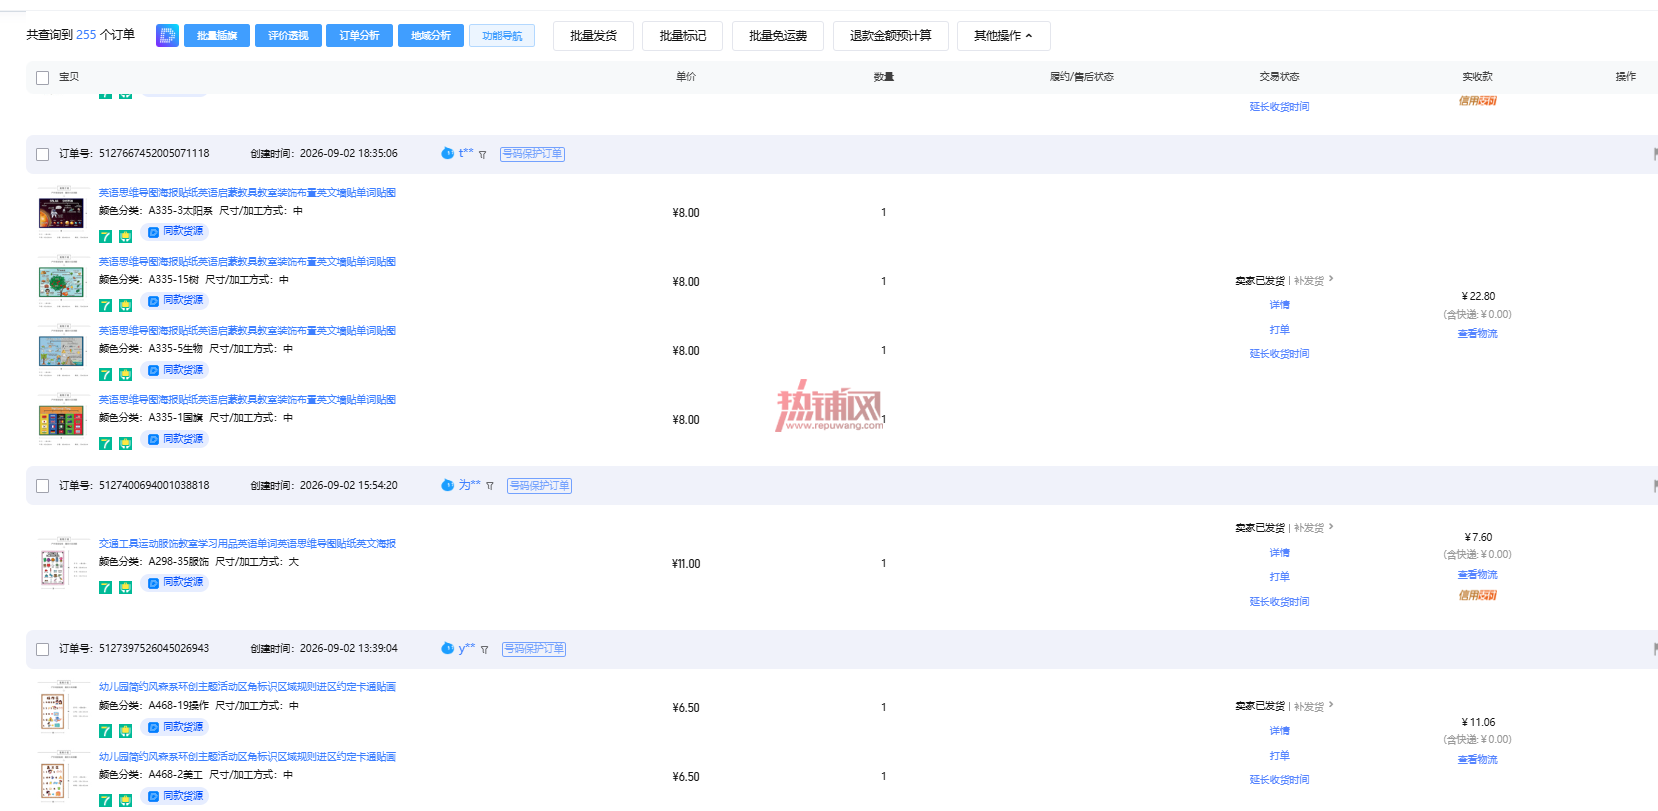This screenshot has height=811, width=1658.
Task: Expand 补发货 arrow for the ¥7.60 order
Action: [x=1331, y=527]
